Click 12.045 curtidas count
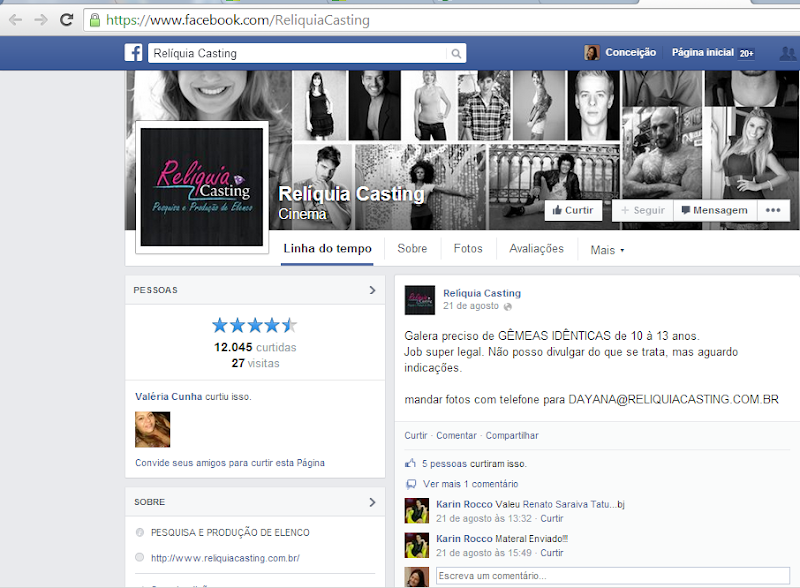Viewport: 800px width, 588px height. 255,348
